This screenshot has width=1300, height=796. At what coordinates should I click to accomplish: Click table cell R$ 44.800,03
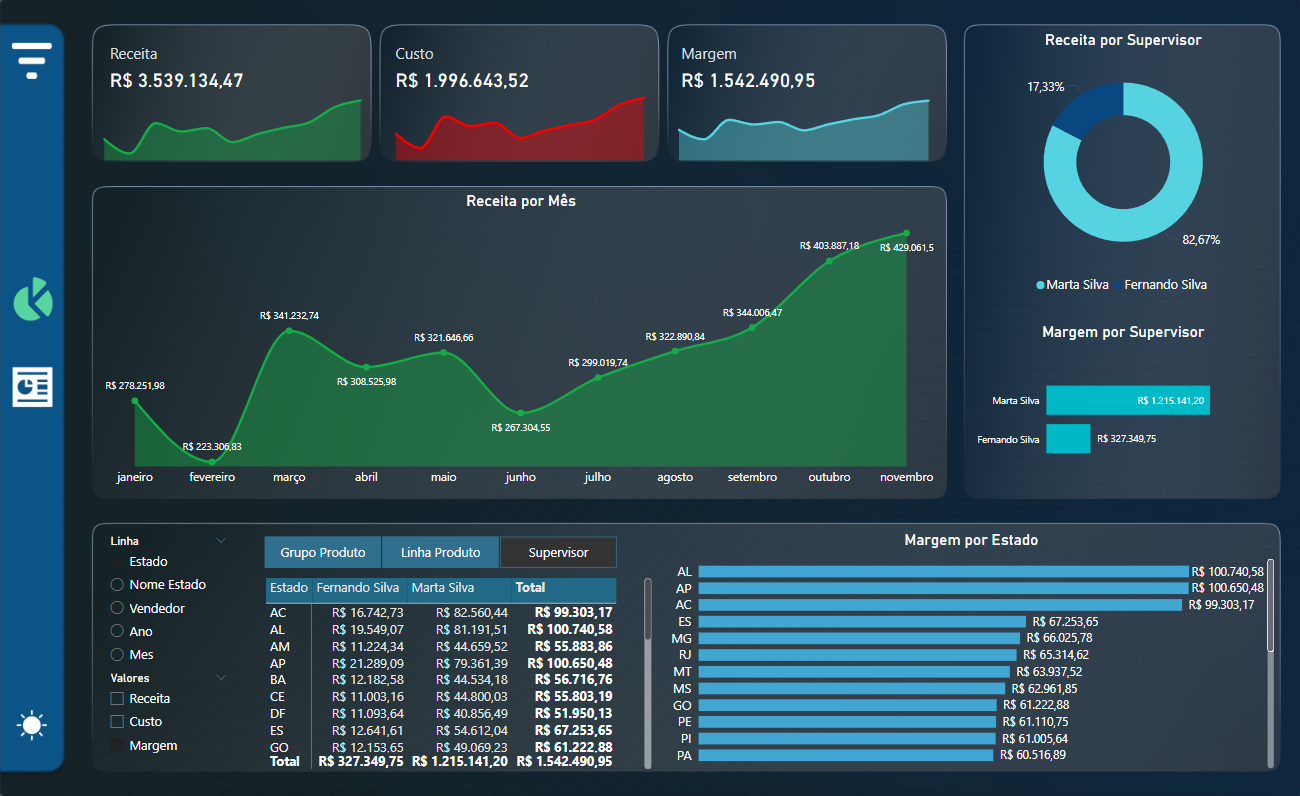coord(473,697)
